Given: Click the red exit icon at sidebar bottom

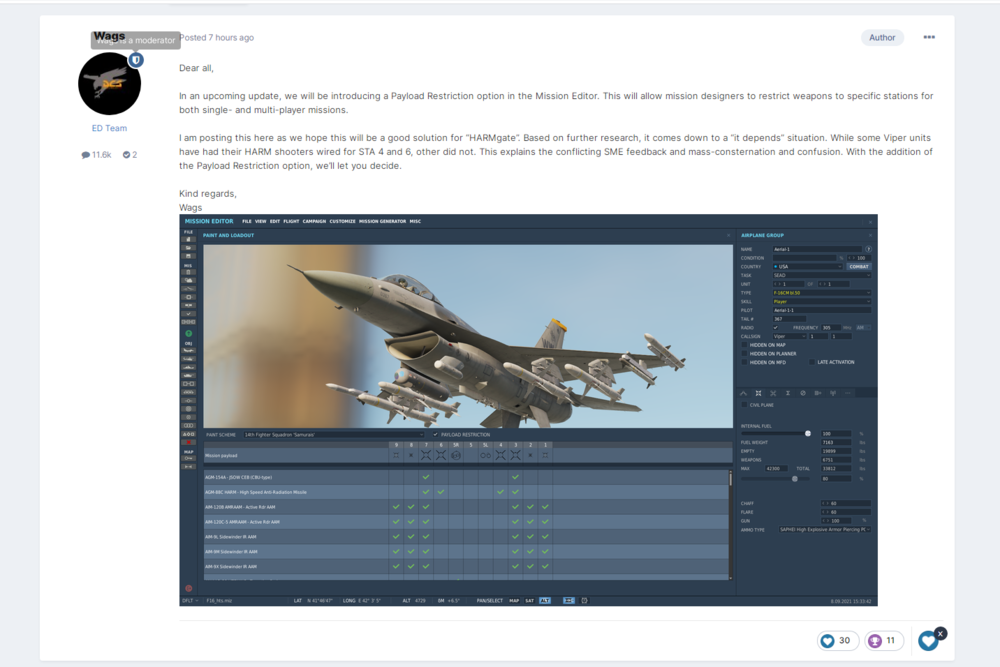Looking at the screenshot, I should click(x=188, y=588).
